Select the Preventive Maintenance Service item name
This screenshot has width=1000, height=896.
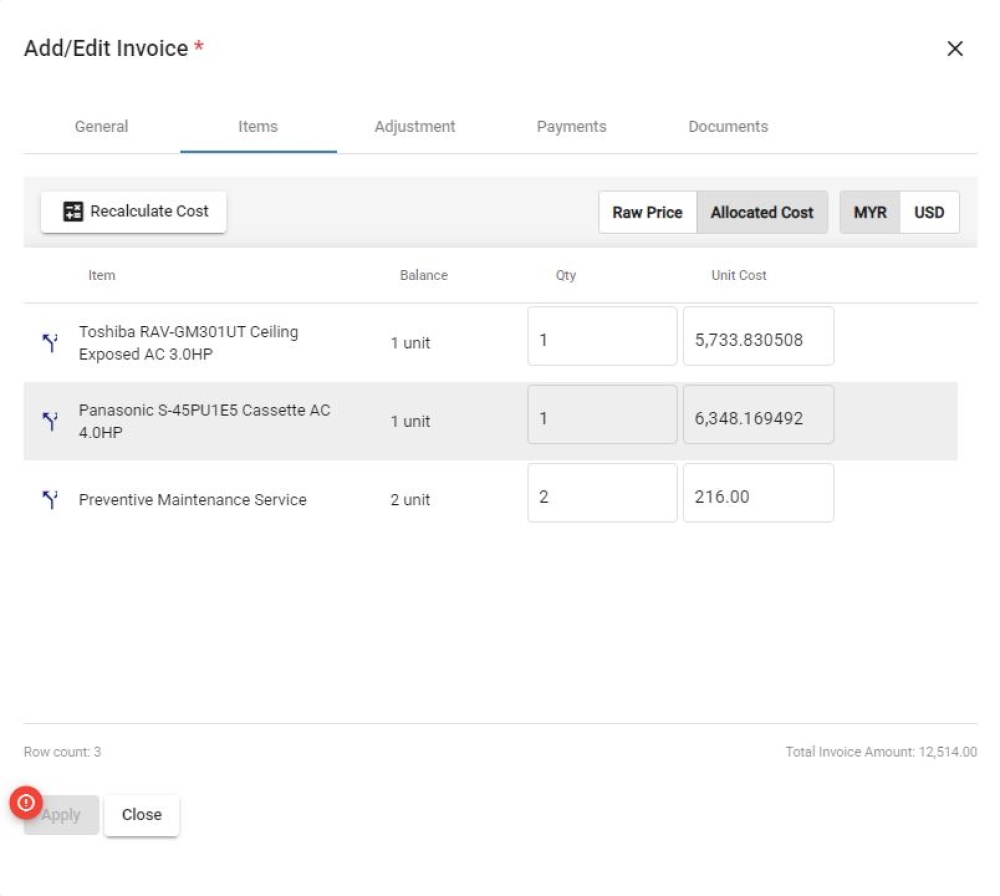(193, 500)
